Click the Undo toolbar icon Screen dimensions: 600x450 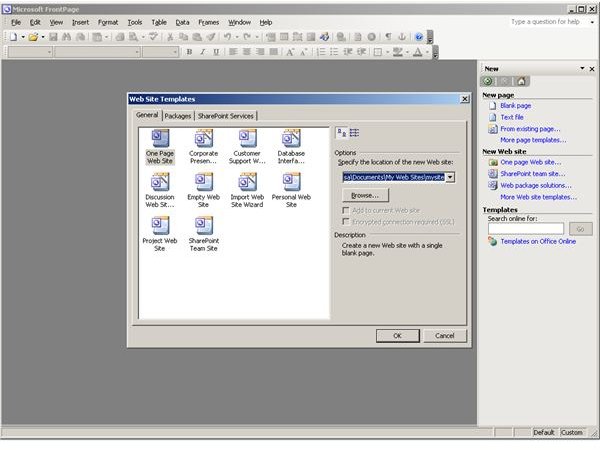227,37
